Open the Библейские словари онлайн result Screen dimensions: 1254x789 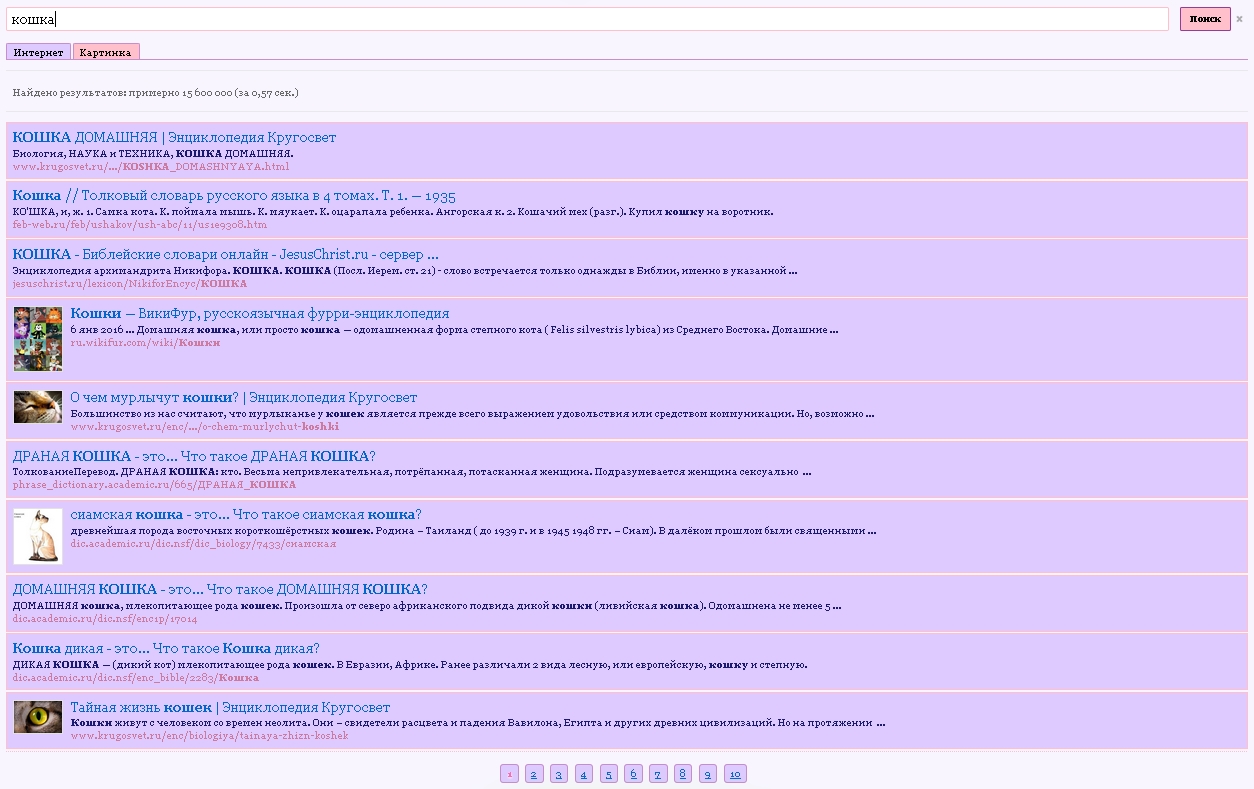(x=225, y=254)
